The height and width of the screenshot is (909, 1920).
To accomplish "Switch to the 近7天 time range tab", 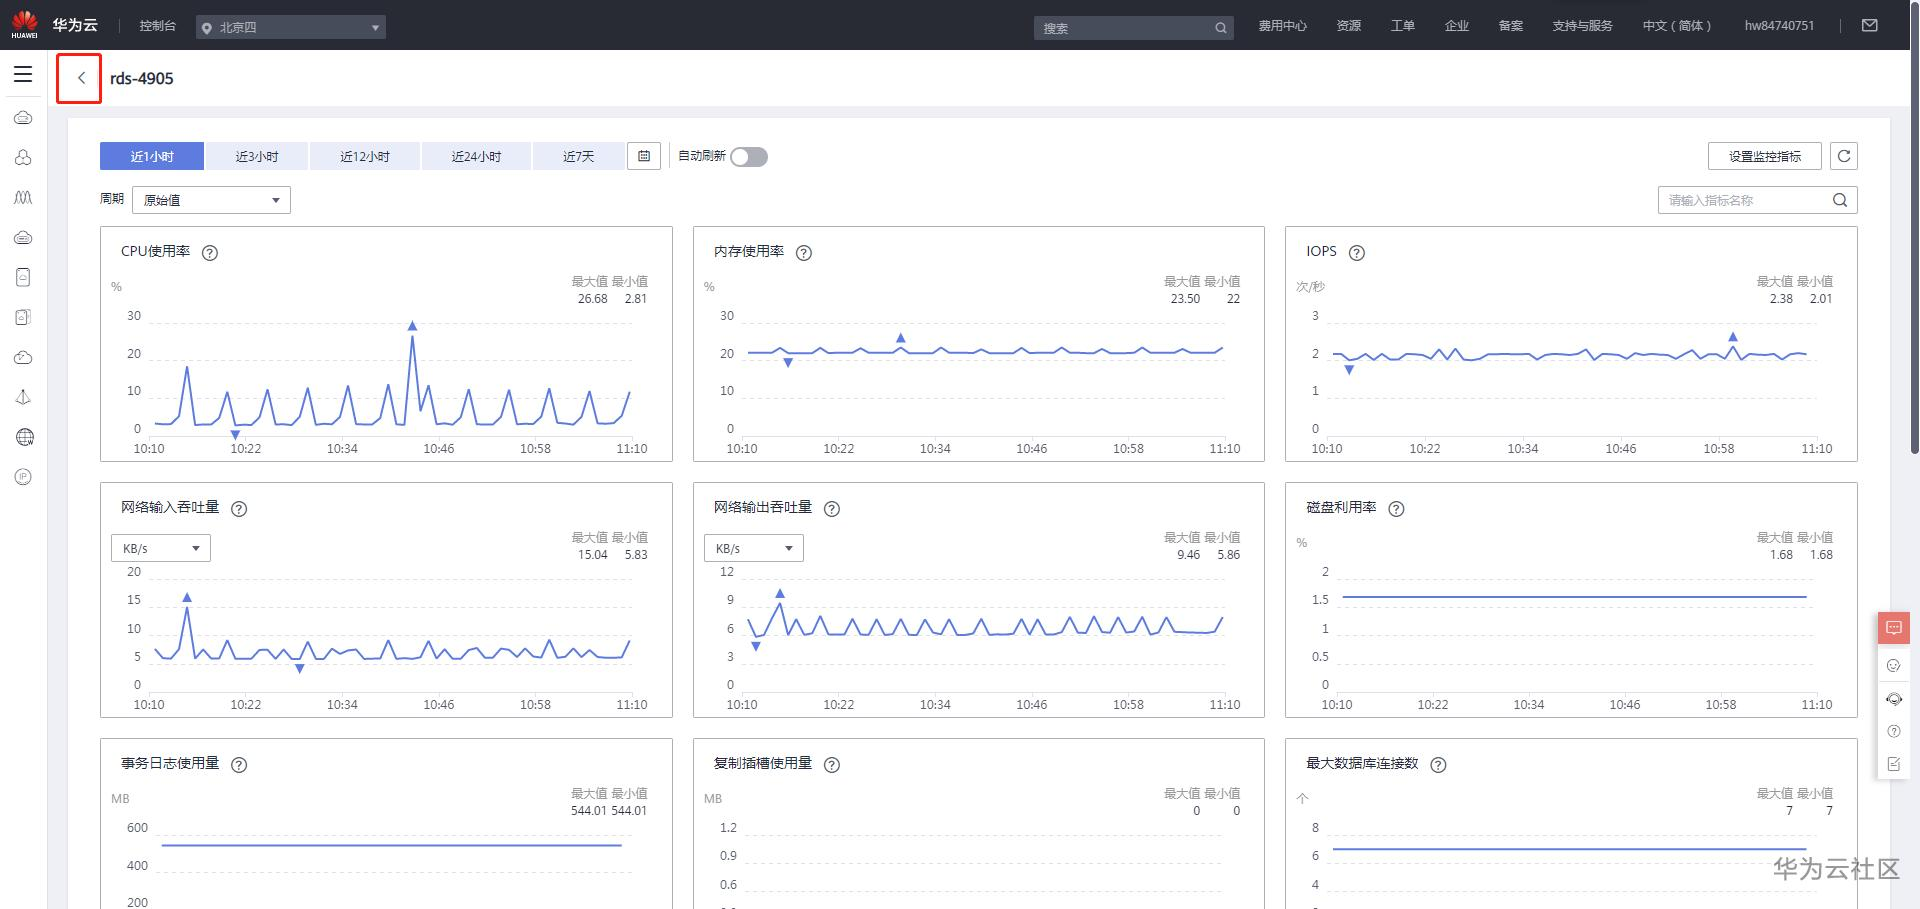I will coord(578,156).
